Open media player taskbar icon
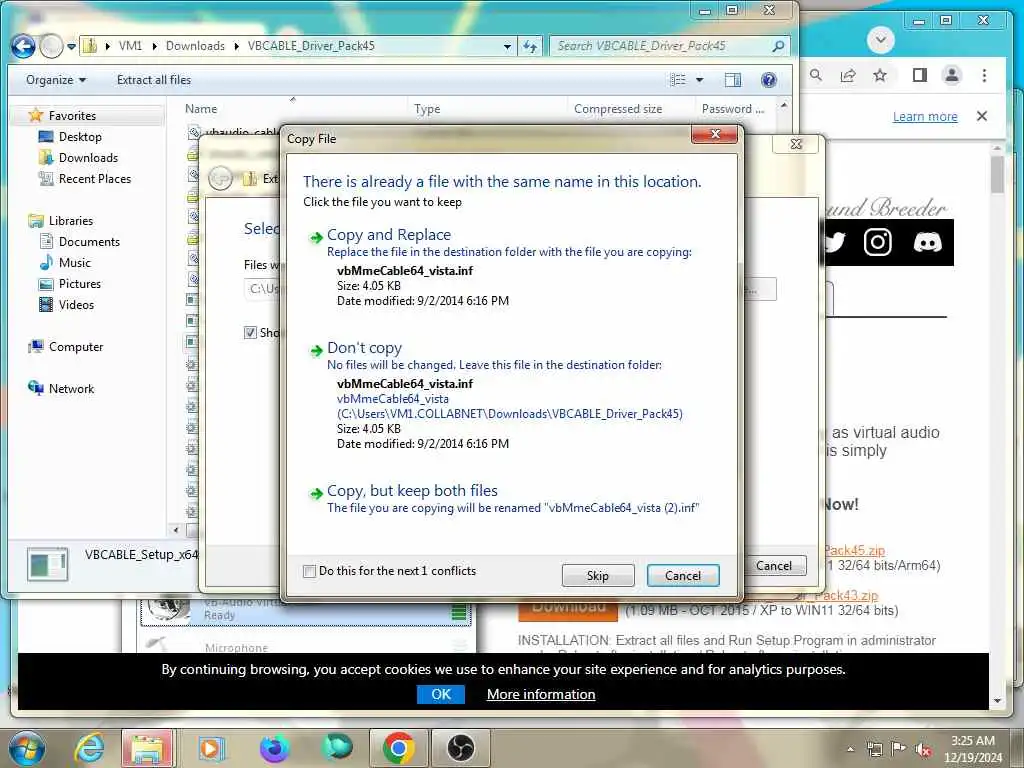Image resolution: width=1024 pixels, height=768 pixels. [x=210, y=748]
